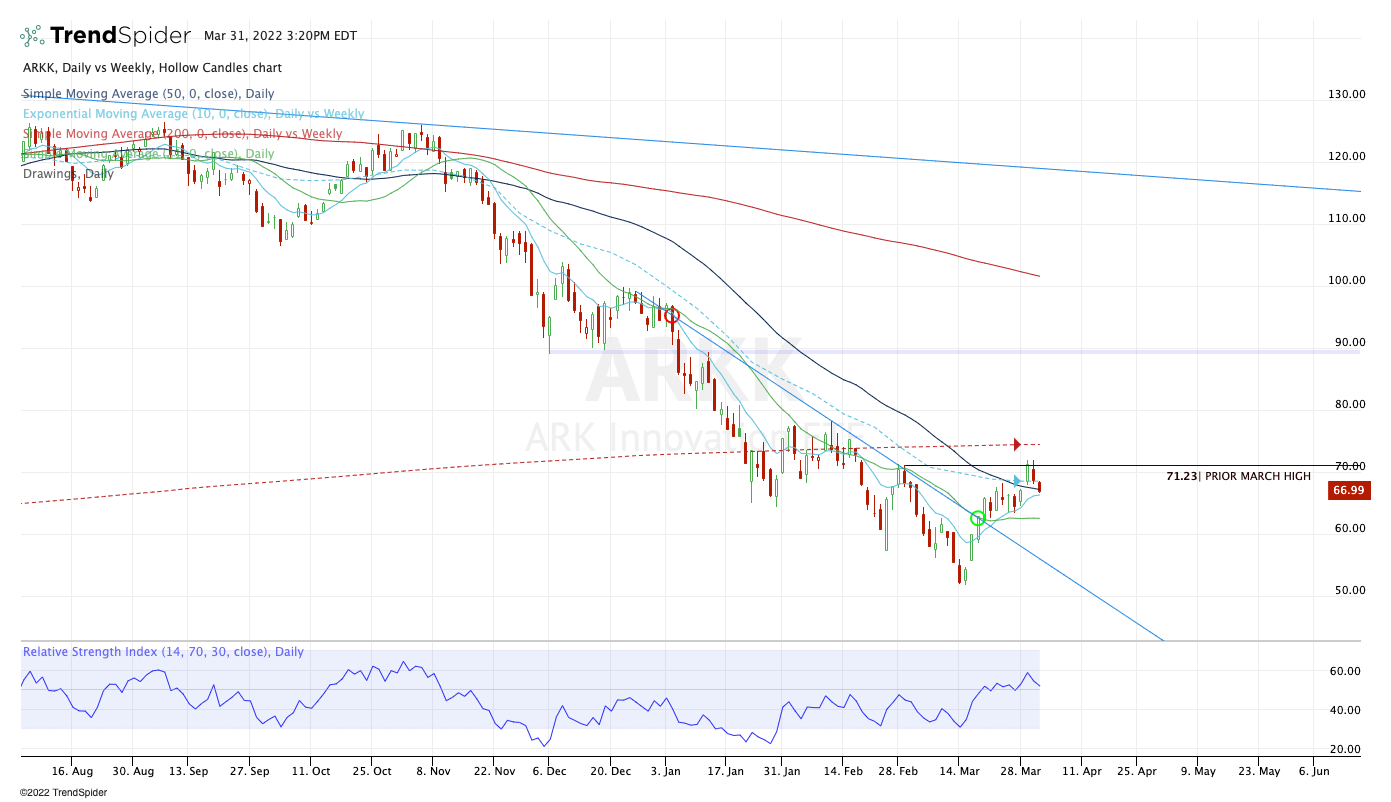Click the 20. Dec date label
This screenshot has height=802, width=1391.
pyautogui.click(x=610, y=772)
